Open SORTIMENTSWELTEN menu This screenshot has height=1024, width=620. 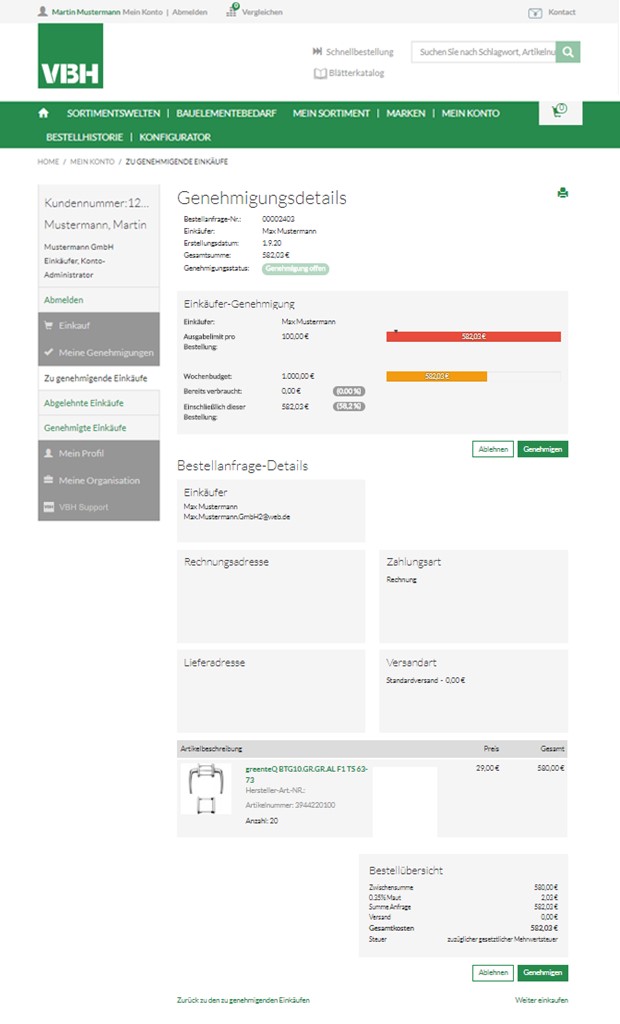point(114,113)
